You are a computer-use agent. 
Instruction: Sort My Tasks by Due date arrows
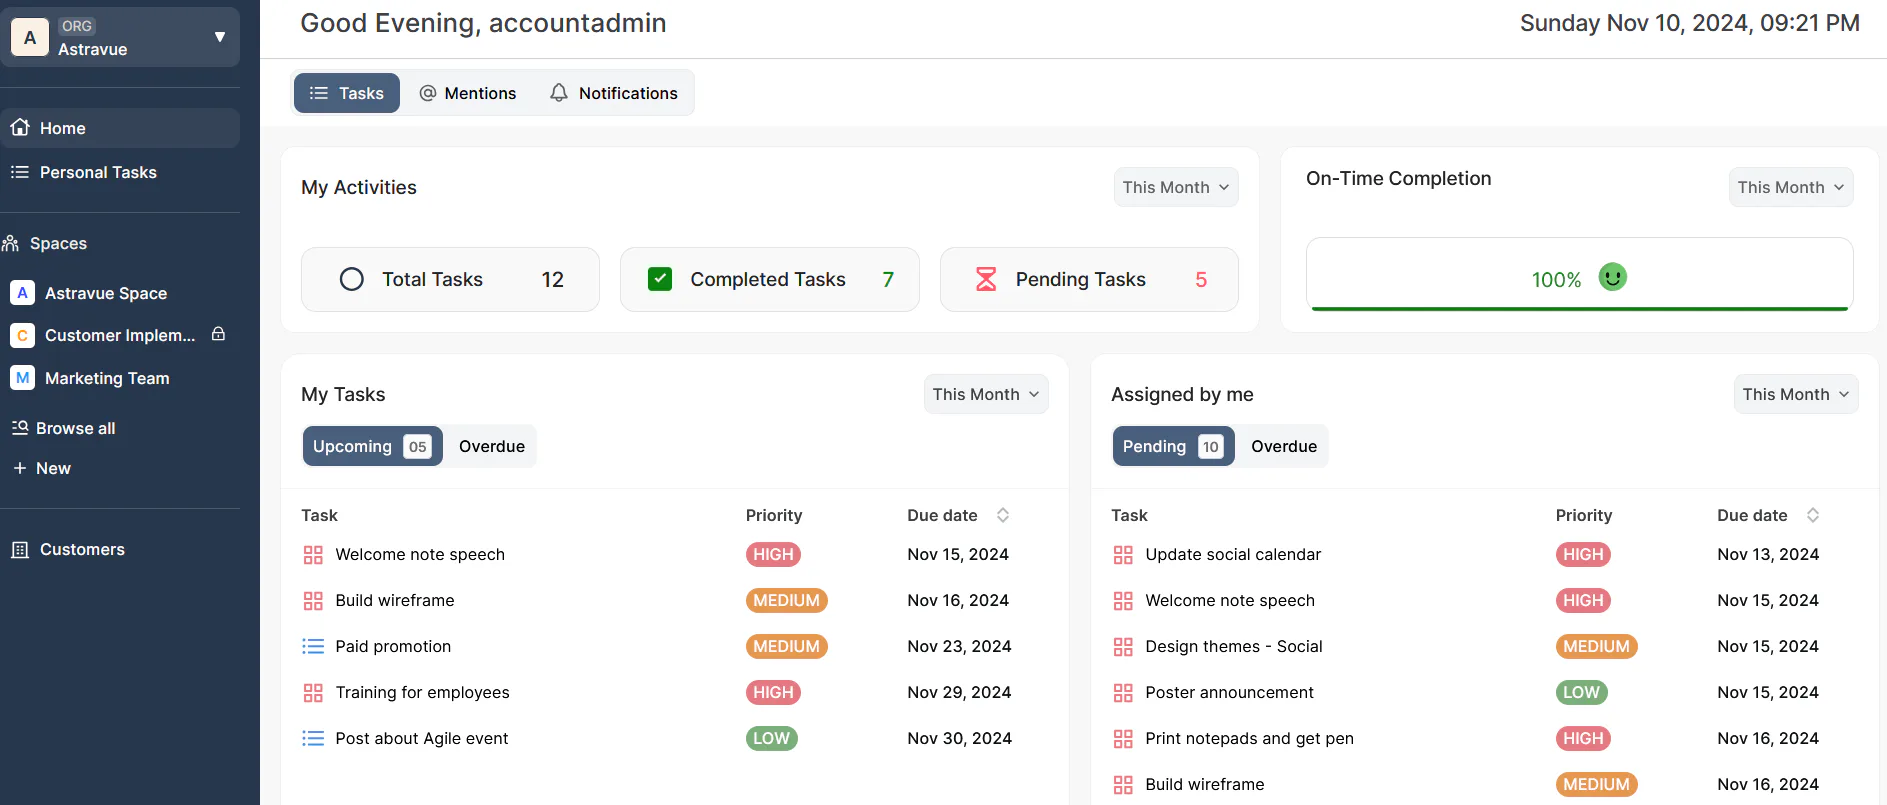point(1003,515)
